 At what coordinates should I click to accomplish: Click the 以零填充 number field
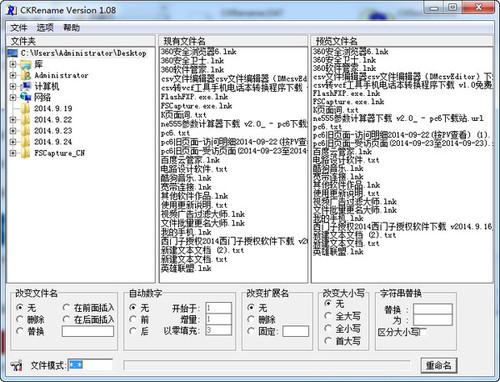point(218,330)
